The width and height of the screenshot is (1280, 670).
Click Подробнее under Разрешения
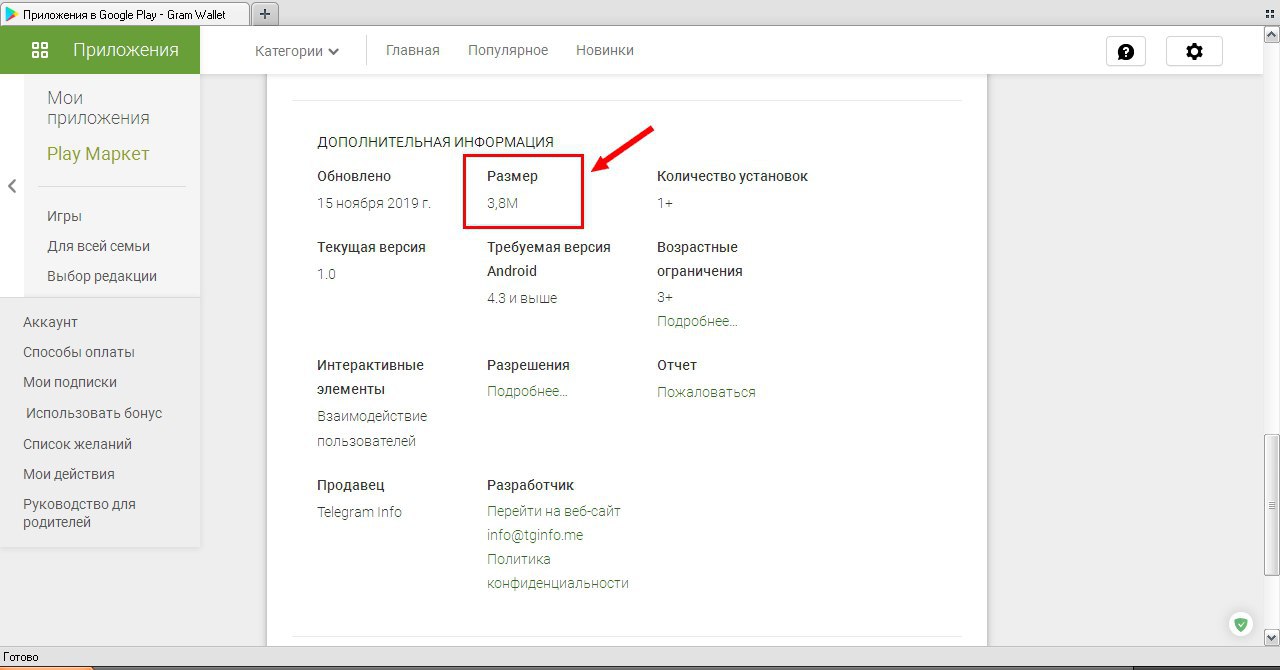tap(527, 391)
